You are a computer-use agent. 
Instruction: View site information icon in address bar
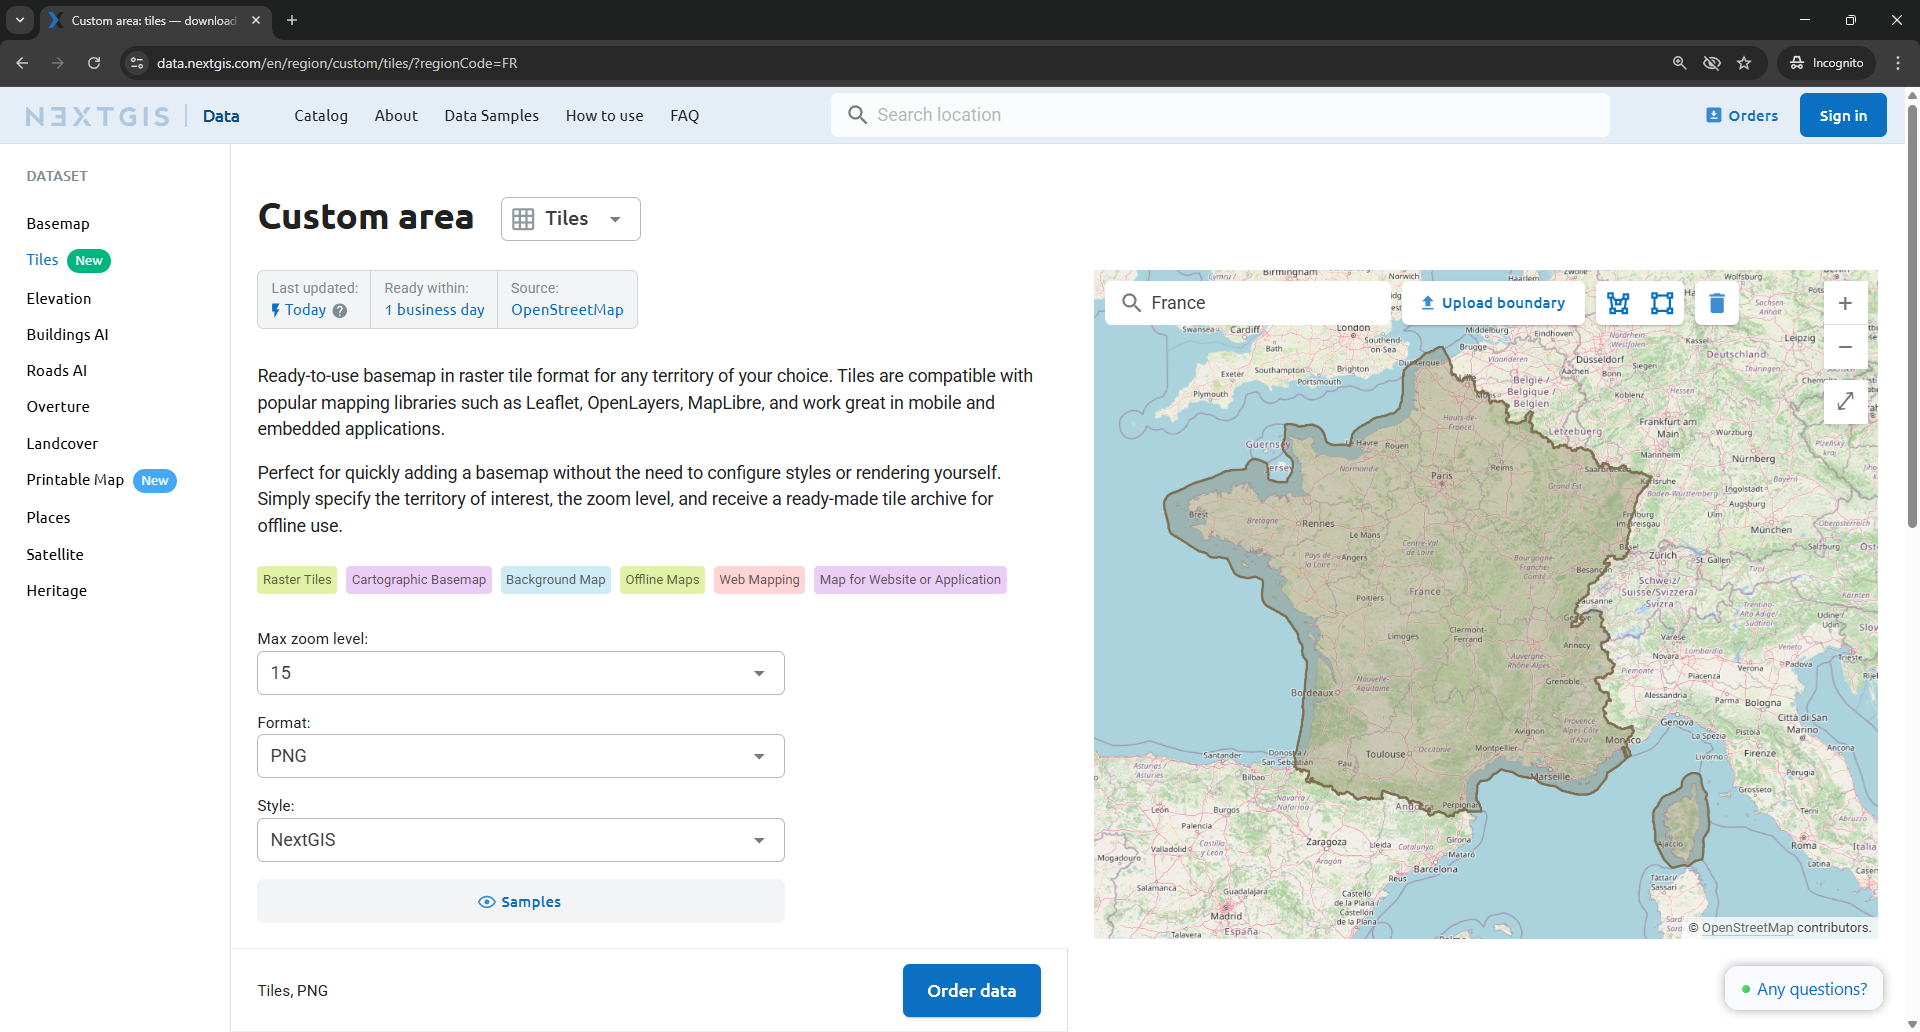[138, 63]
